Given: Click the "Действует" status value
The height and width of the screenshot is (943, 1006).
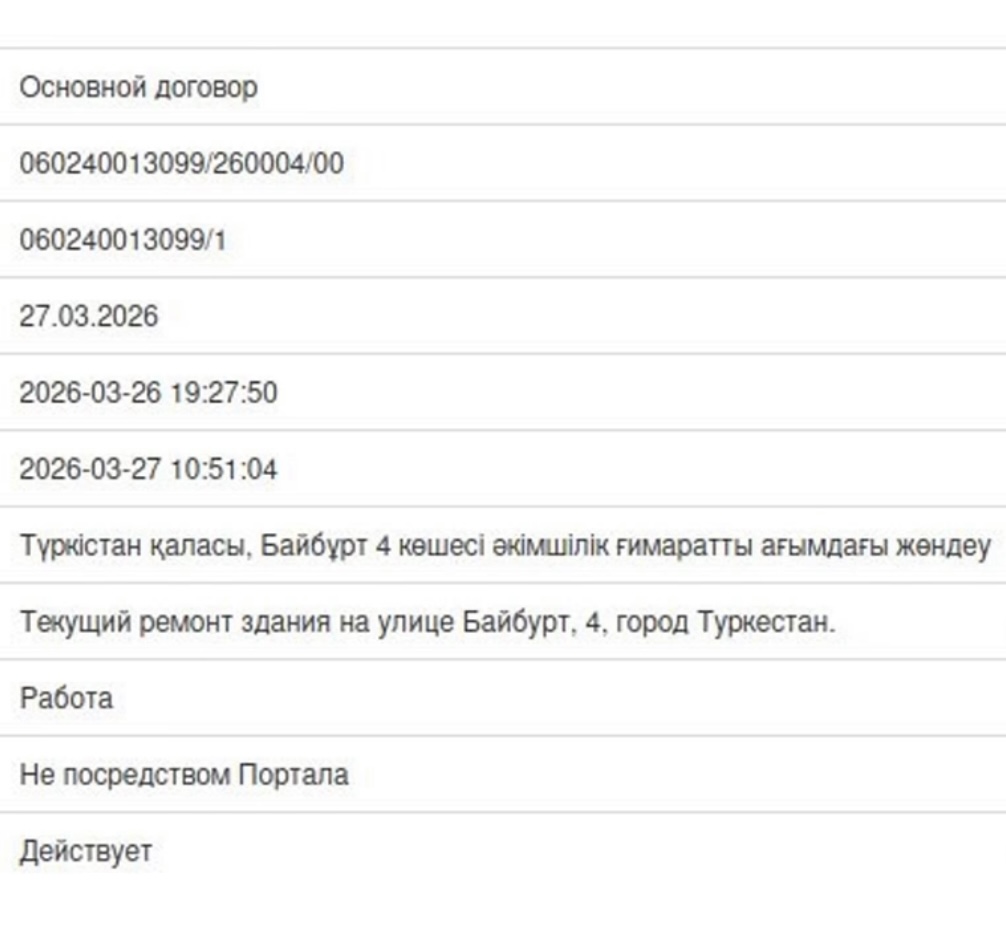Looking at the screenshot, I should click(86, 851).
